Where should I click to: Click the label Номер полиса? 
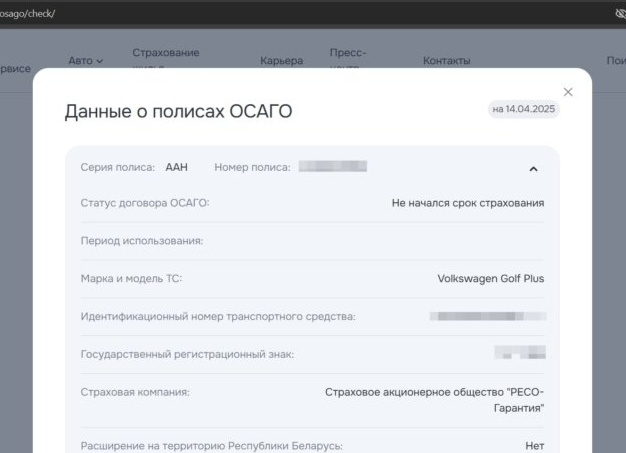click(x=252, y=167)
